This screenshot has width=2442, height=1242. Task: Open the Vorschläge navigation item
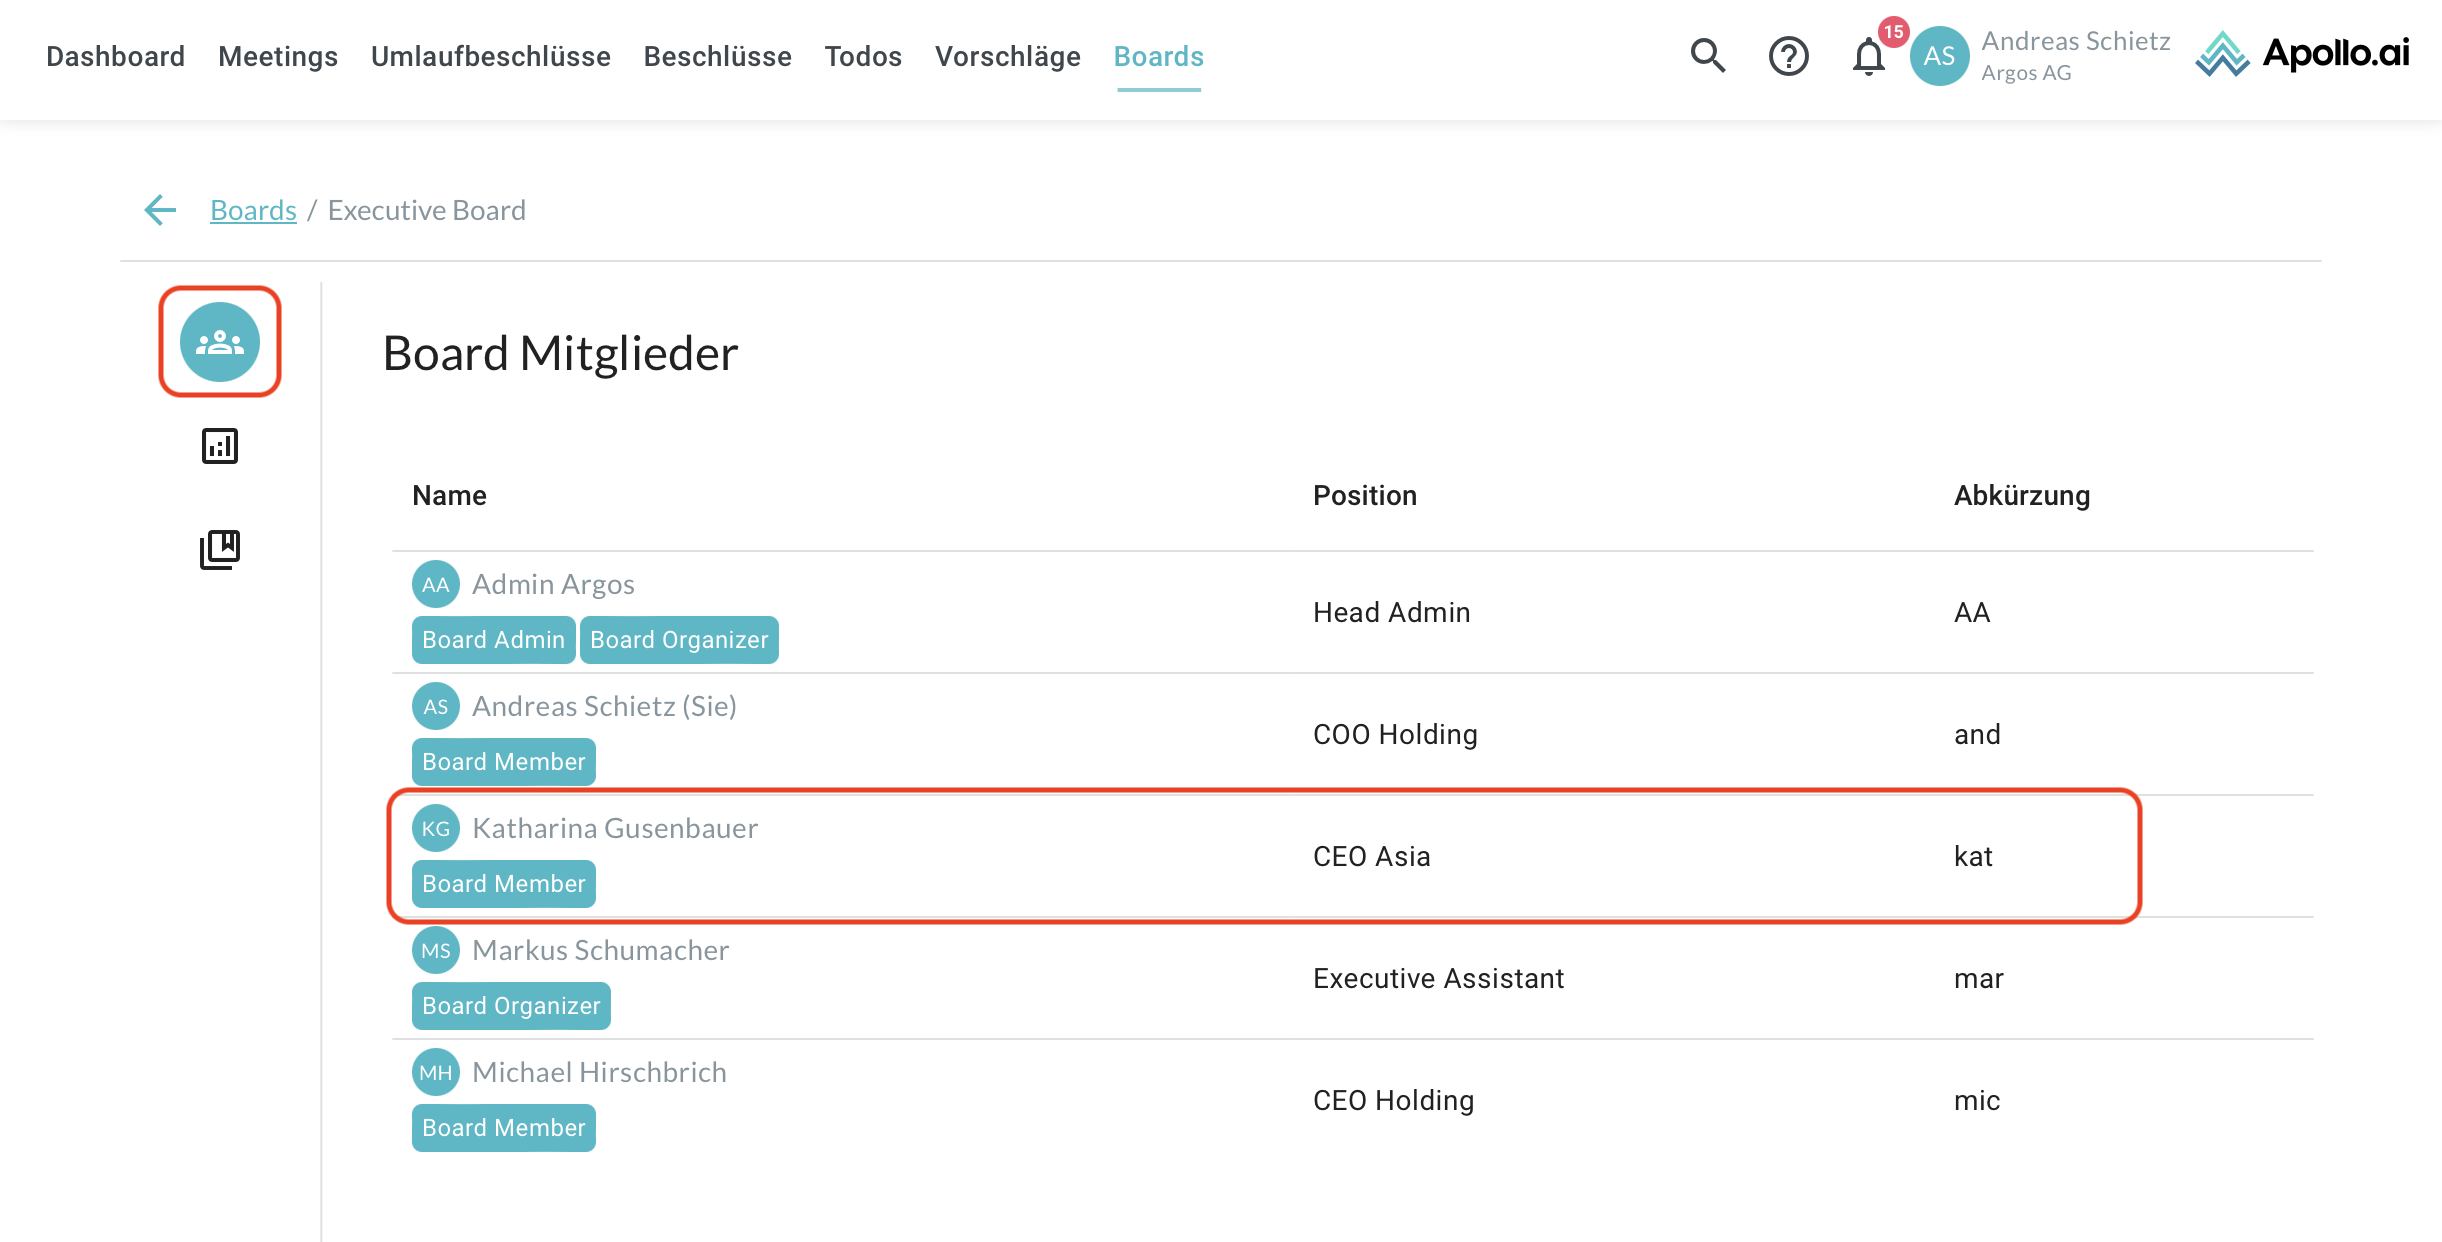click(1007, 56)
